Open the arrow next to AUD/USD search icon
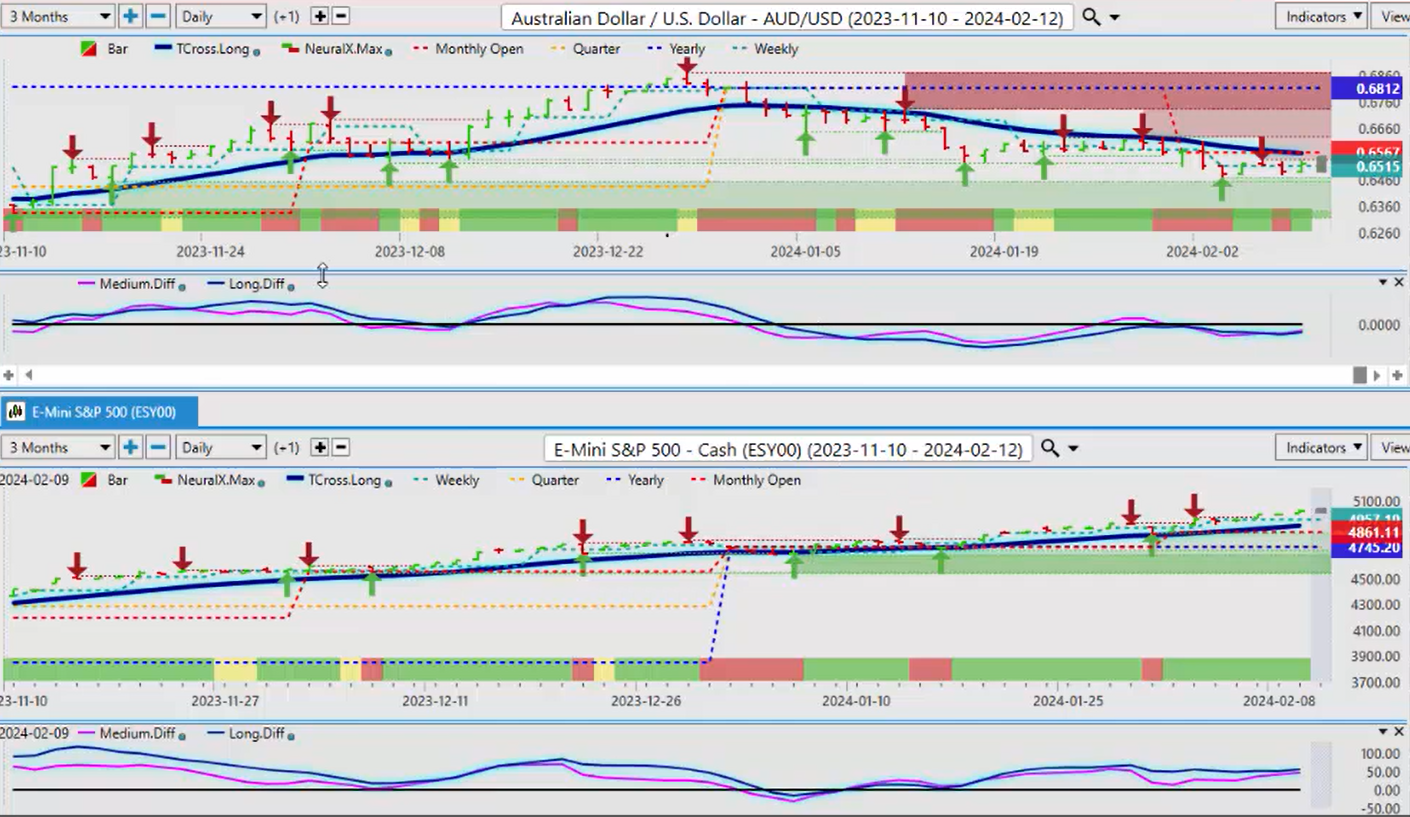This screenshot has height=817, width=1410. 1114,18
